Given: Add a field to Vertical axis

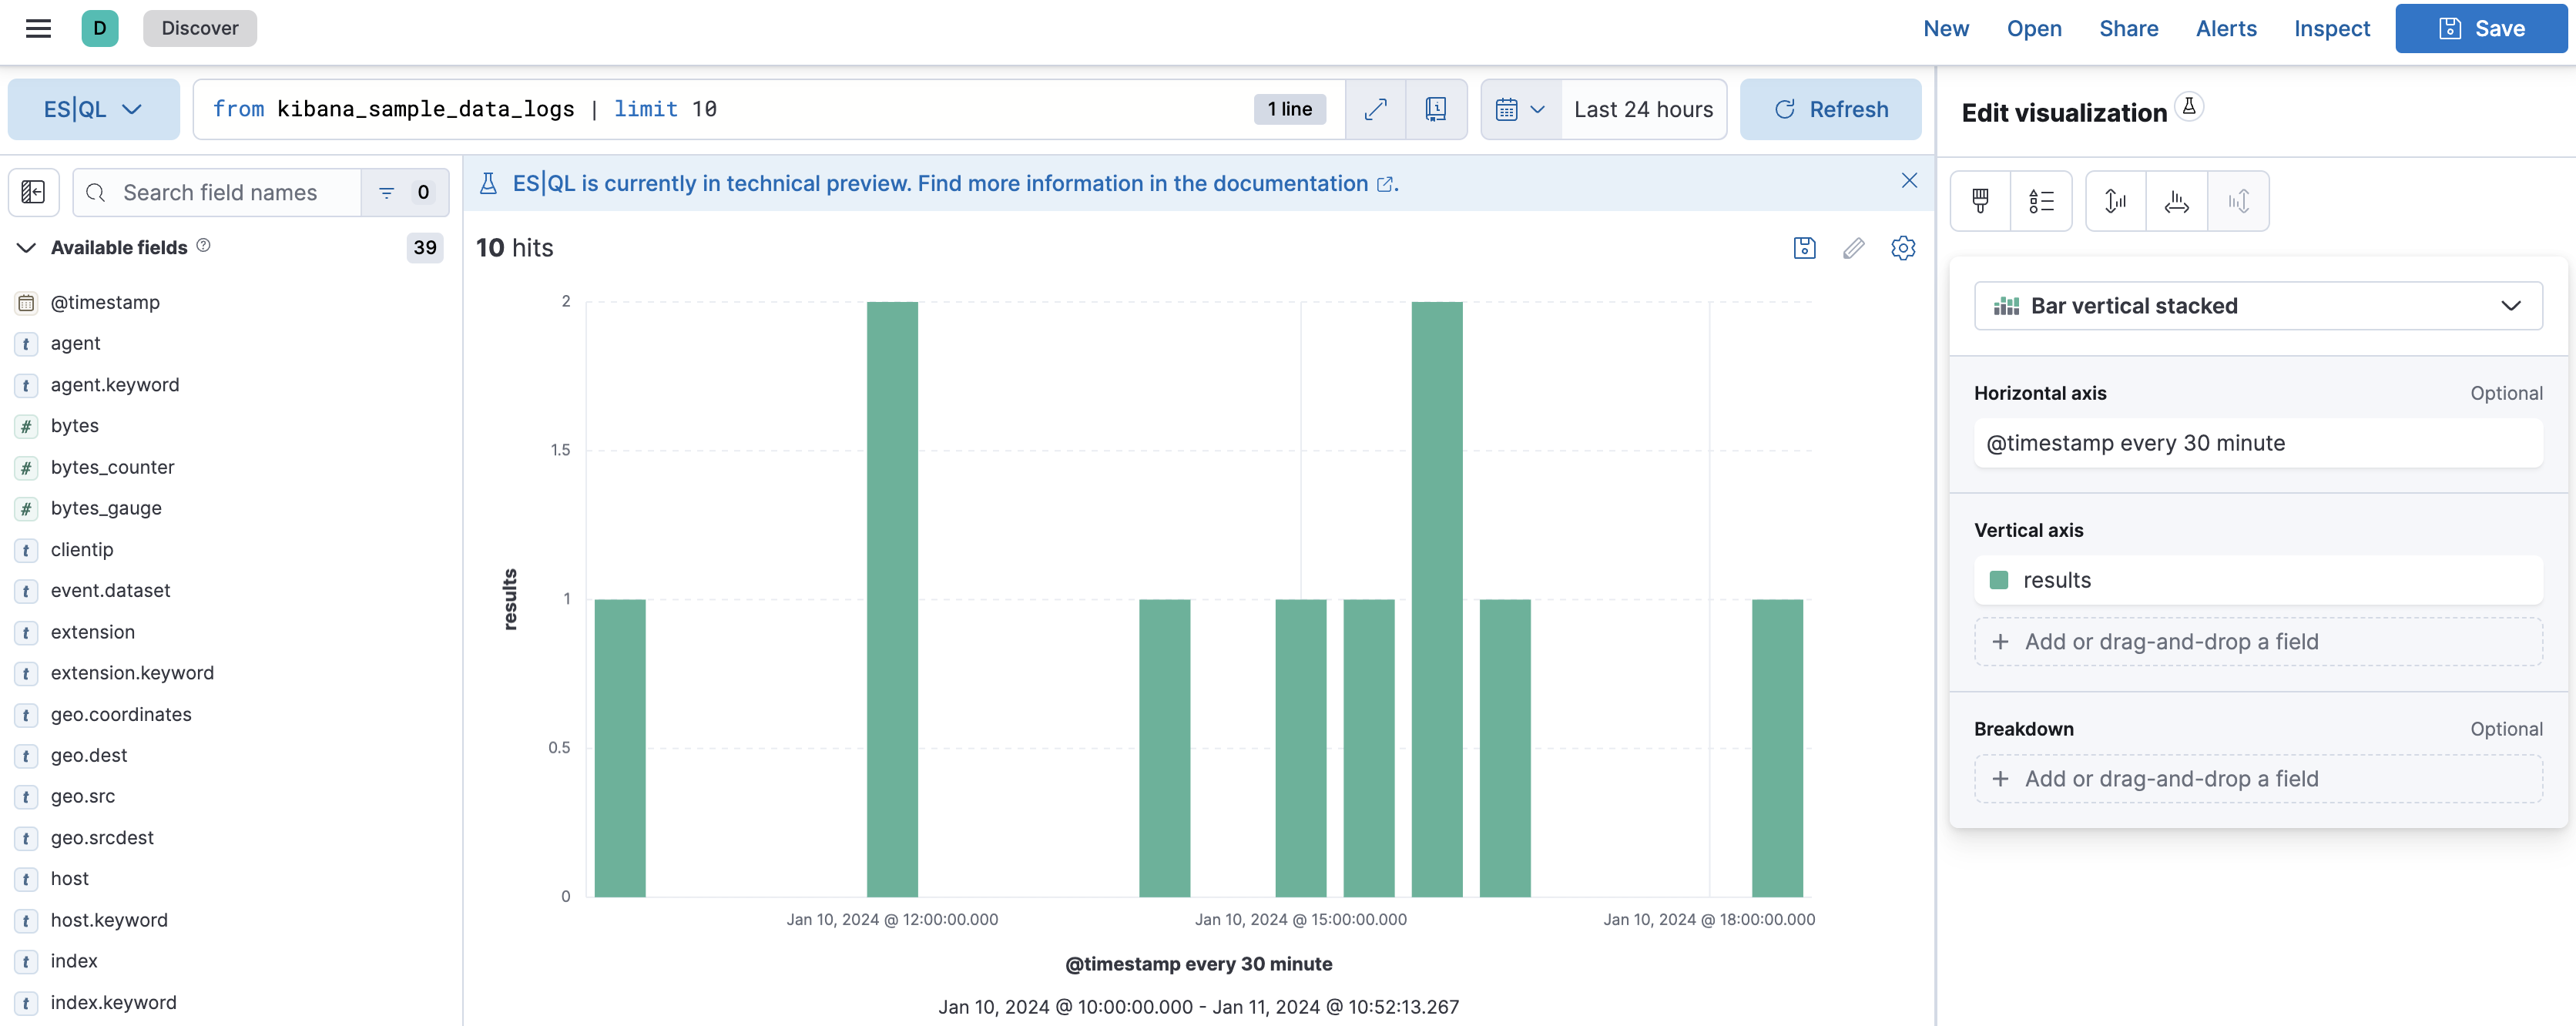Looking at the screenshot, I should (x=2258, y=642).
